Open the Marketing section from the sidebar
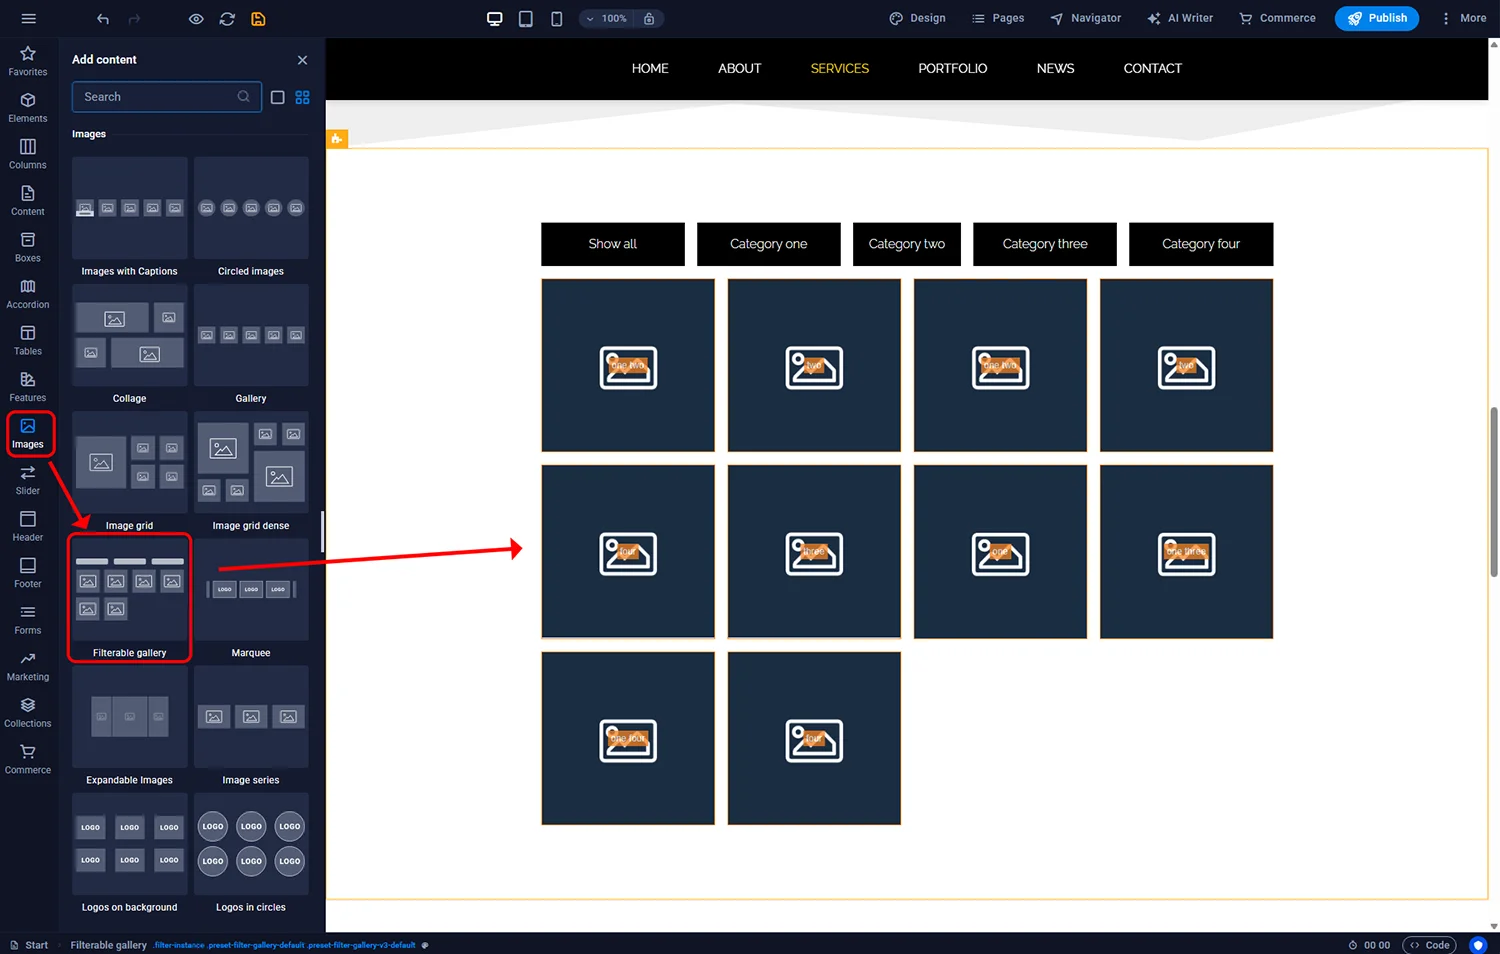 [x=27, y=666]
